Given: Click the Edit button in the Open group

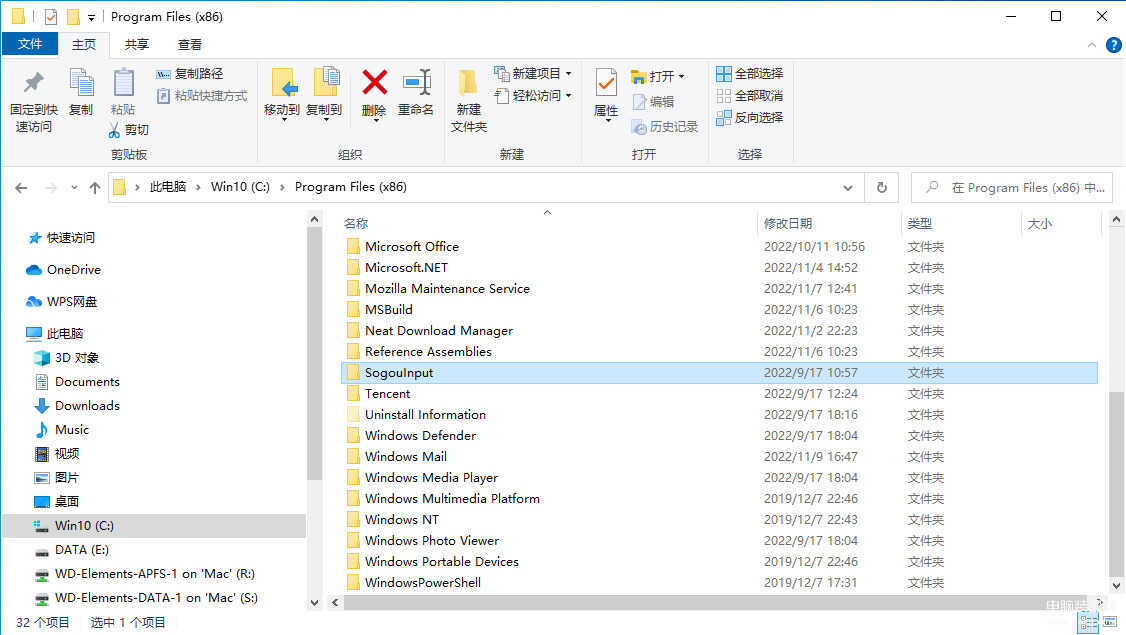Looking at the screenshot, I should point(653,102).
